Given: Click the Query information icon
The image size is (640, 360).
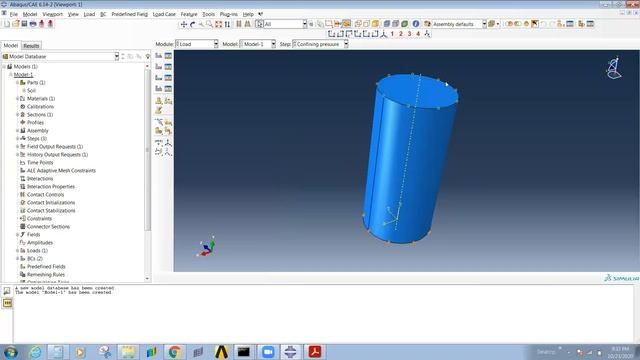Looking at the screenshot, I should 416,24.
